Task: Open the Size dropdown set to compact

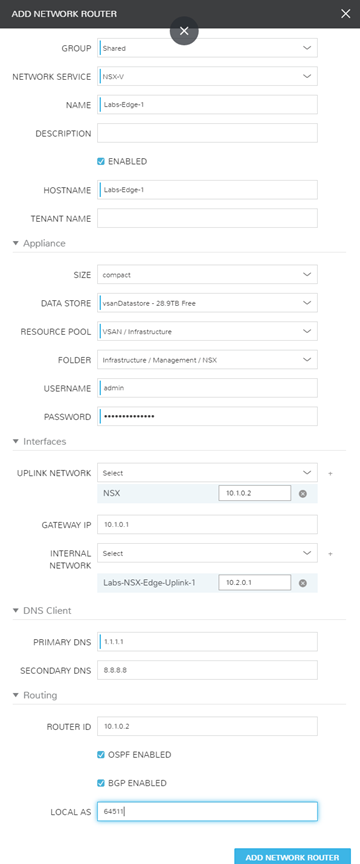Action: (x=207, y=274)
